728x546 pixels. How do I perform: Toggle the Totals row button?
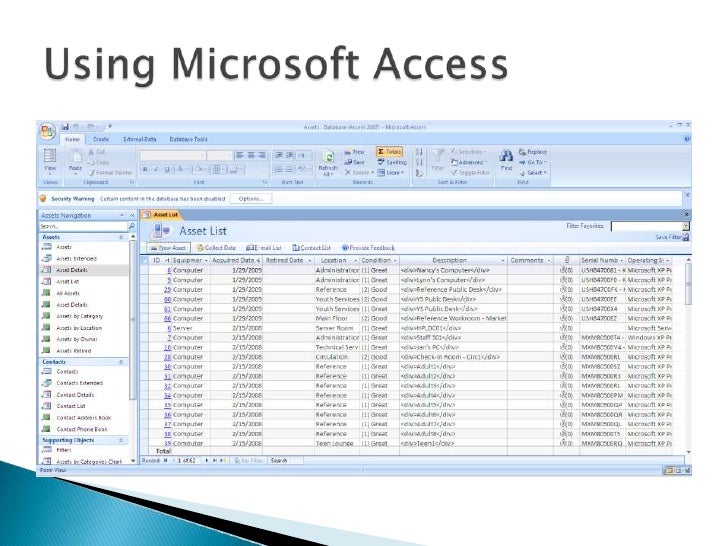coord(389,152)
